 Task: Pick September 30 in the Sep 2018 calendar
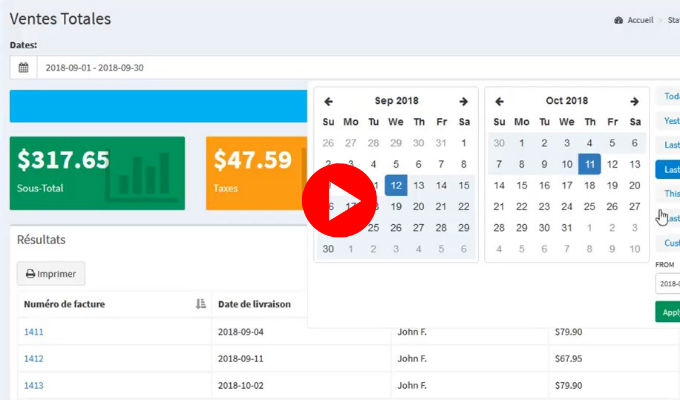tap(328, 249)
